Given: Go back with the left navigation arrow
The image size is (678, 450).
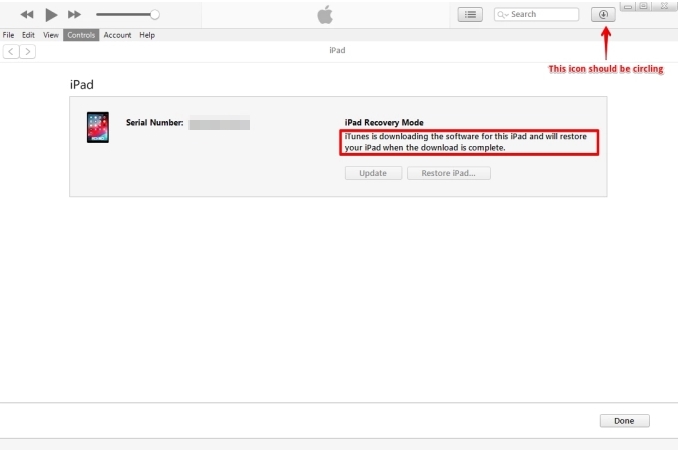Looking at the screenshot, I should 11,51.
